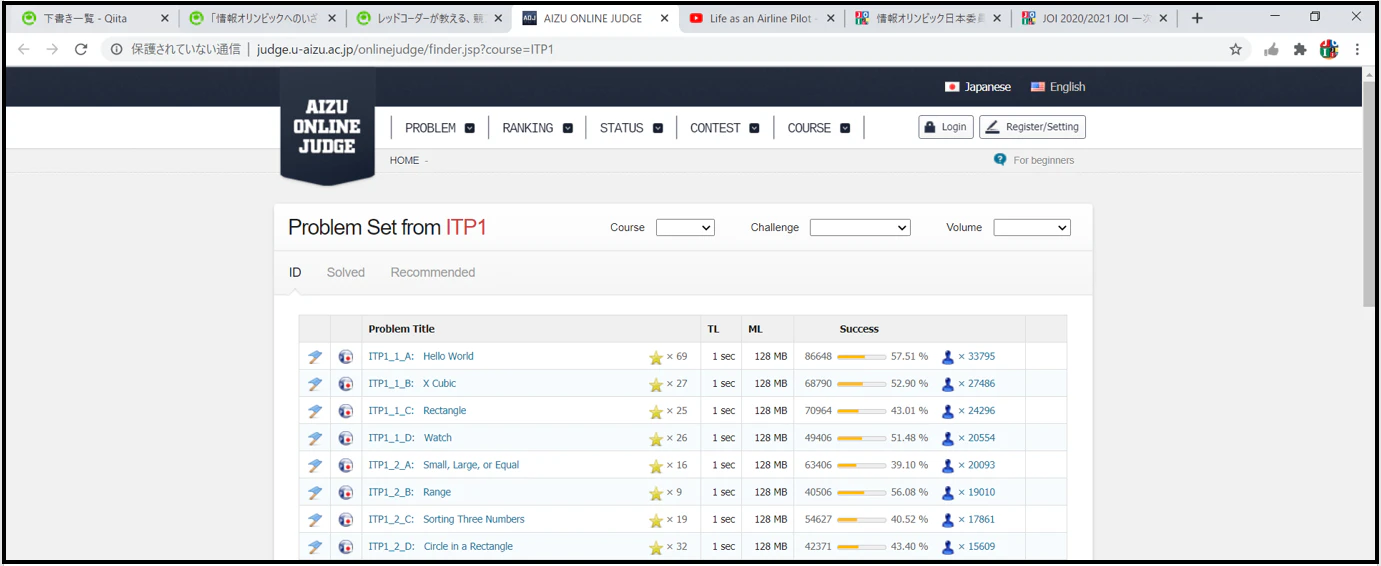Viewport: 1381px width, 566px height.
Task: Click the star icon for X Cubic
Action: pos(656,384)
